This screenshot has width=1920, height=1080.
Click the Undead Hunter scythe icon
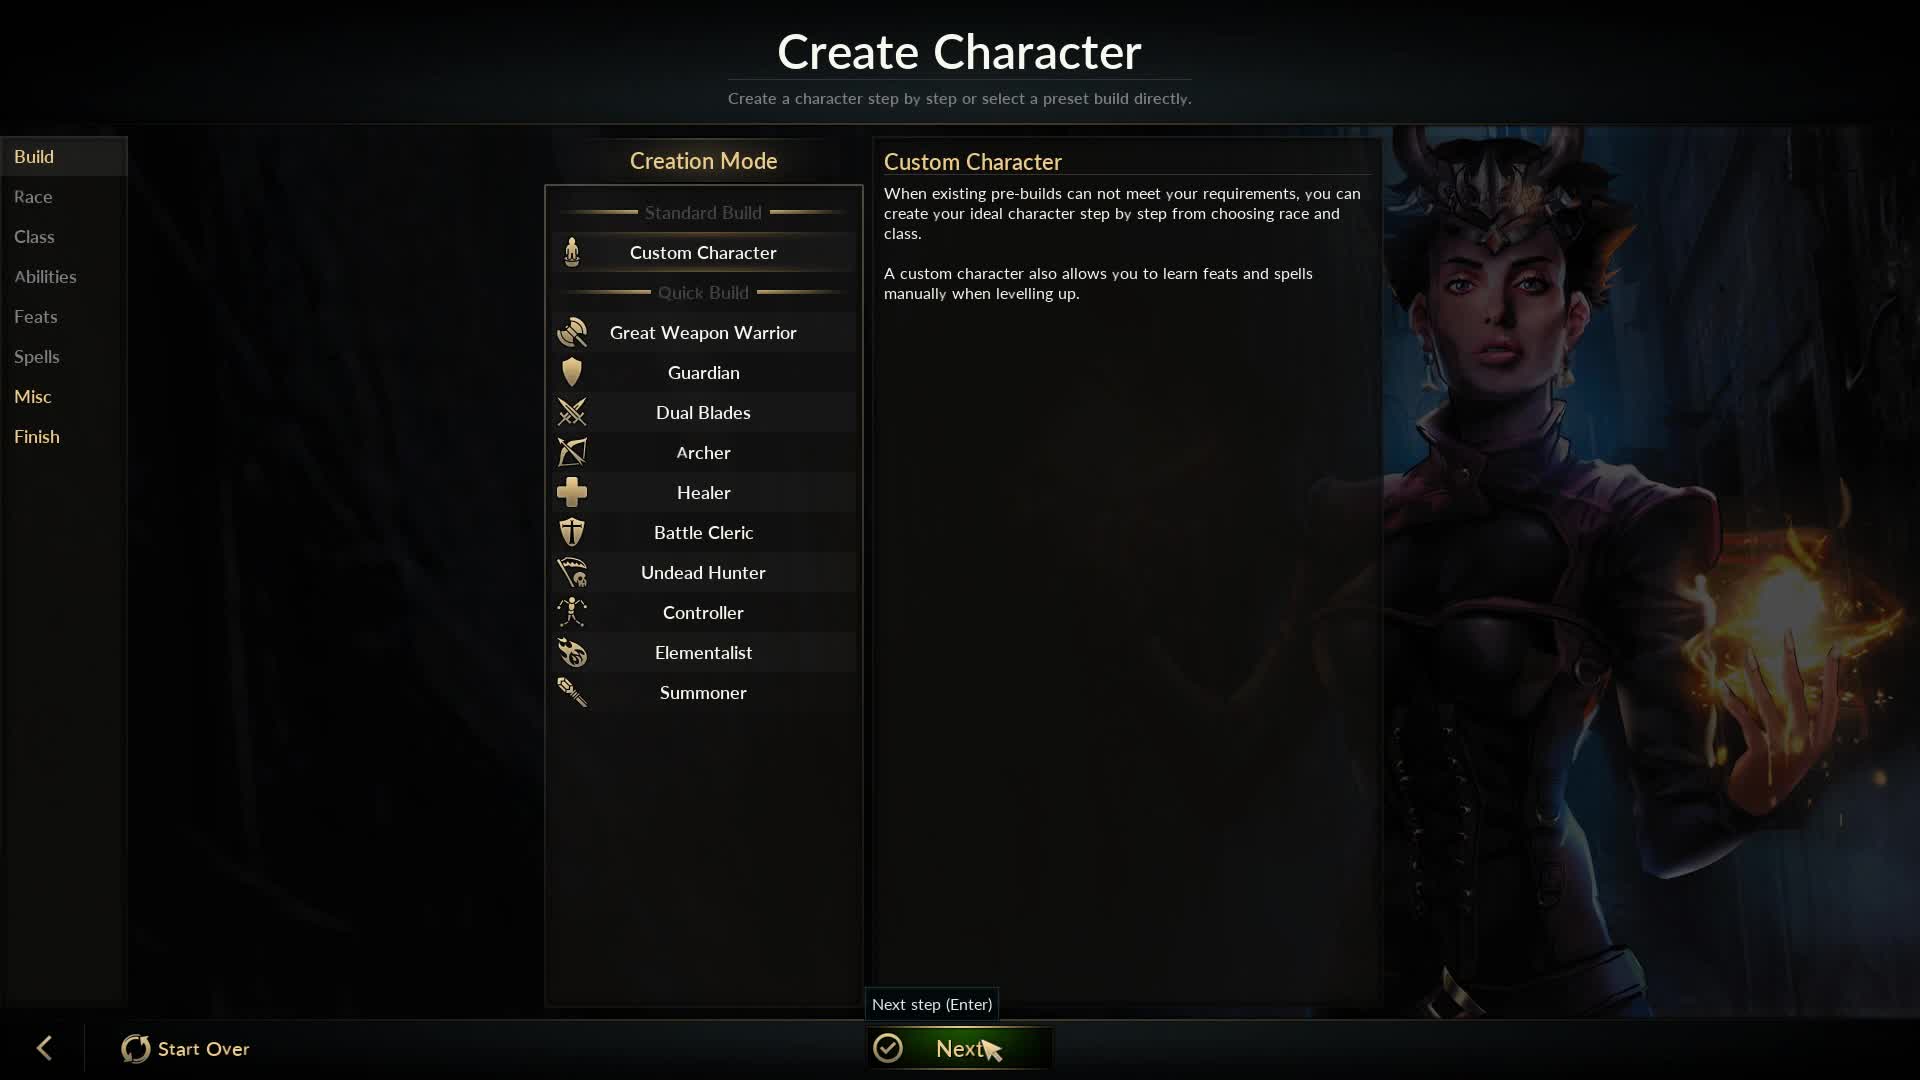coord(572,572)
